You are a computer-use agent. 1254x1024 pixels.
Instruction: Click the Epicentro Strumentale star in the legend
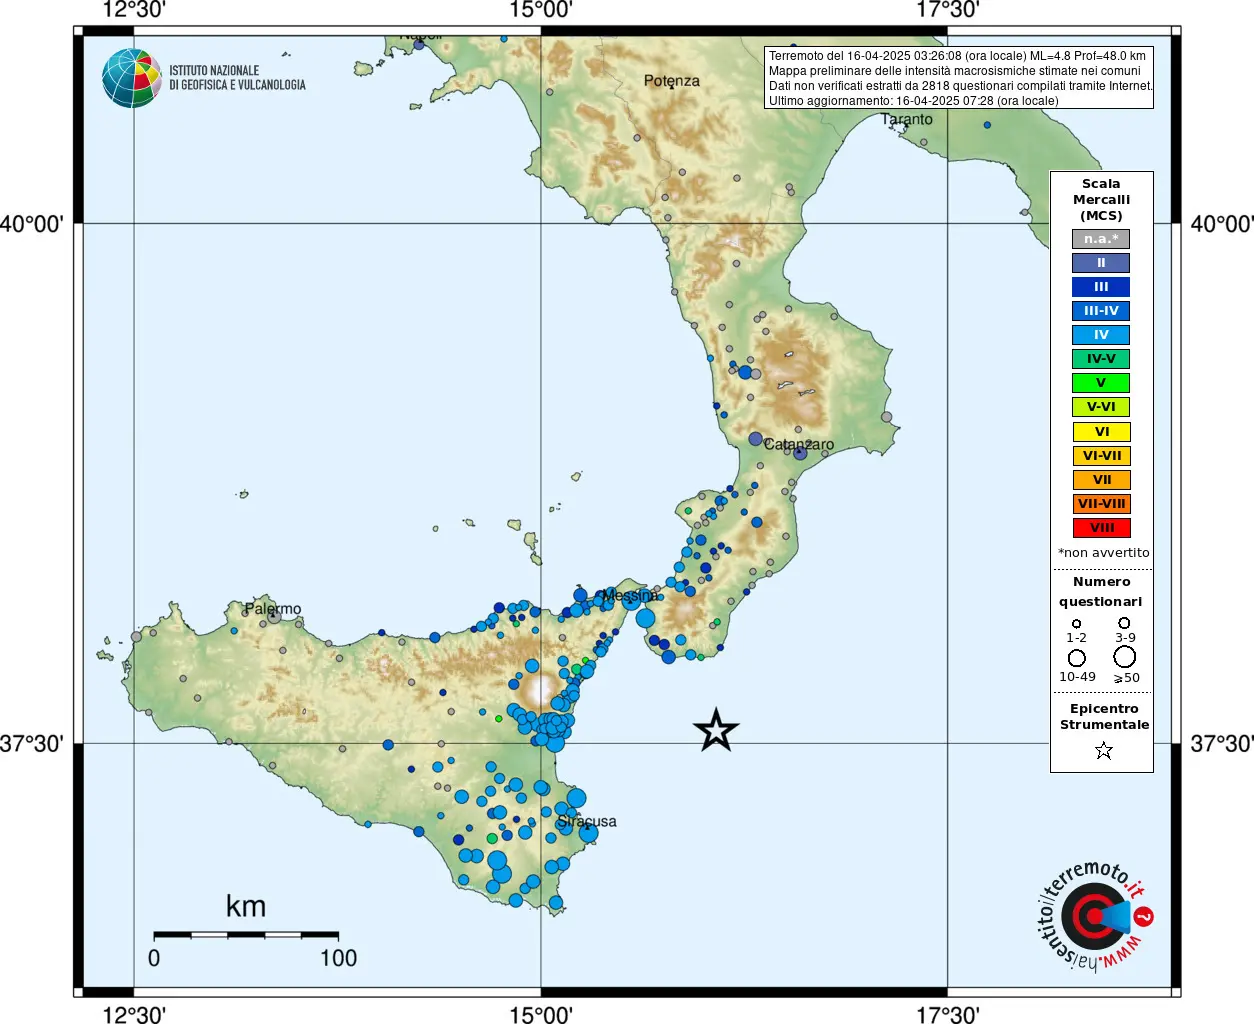point(1103,750)
